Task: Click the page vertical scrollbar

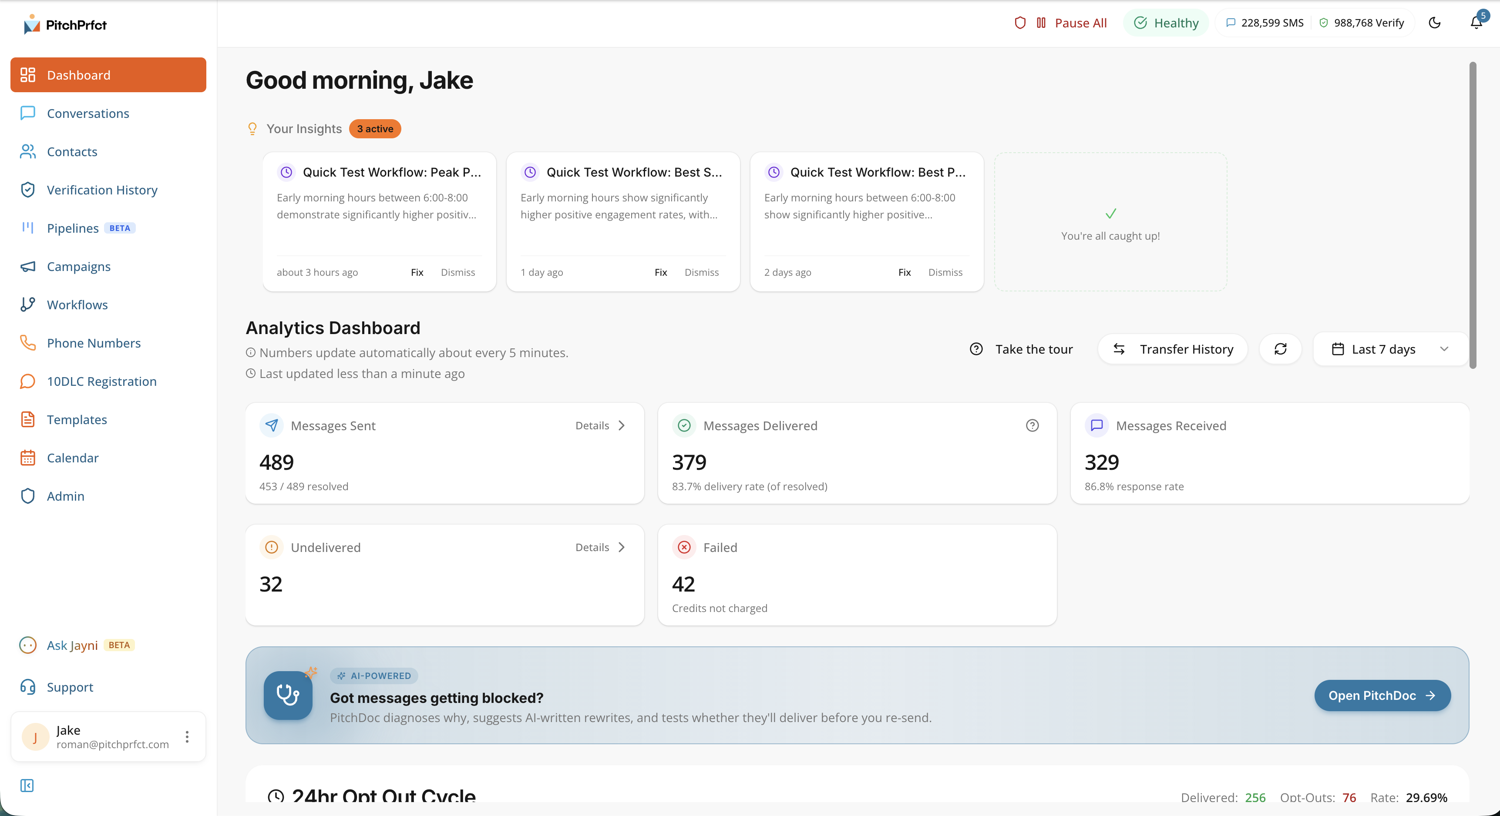Action: (1473, 215)
